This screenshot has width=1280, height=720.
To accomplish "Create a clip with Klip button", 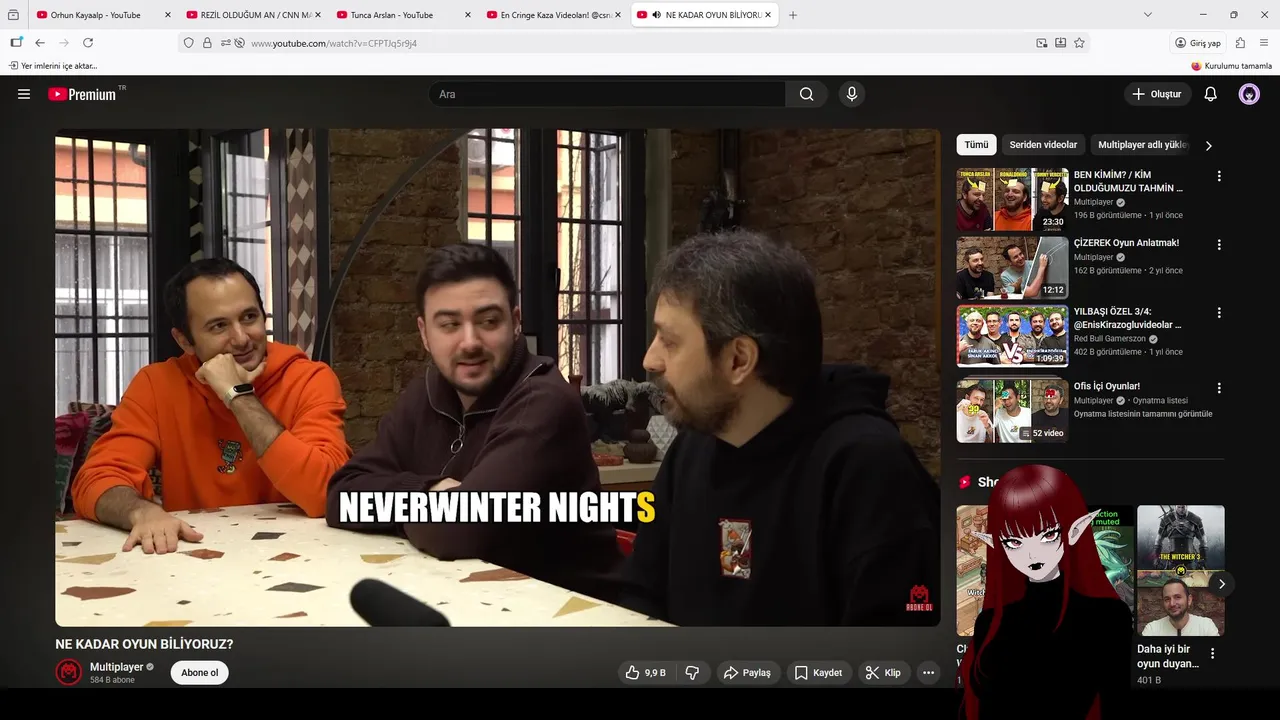I will pyautogui.click(x=883, y=673).
